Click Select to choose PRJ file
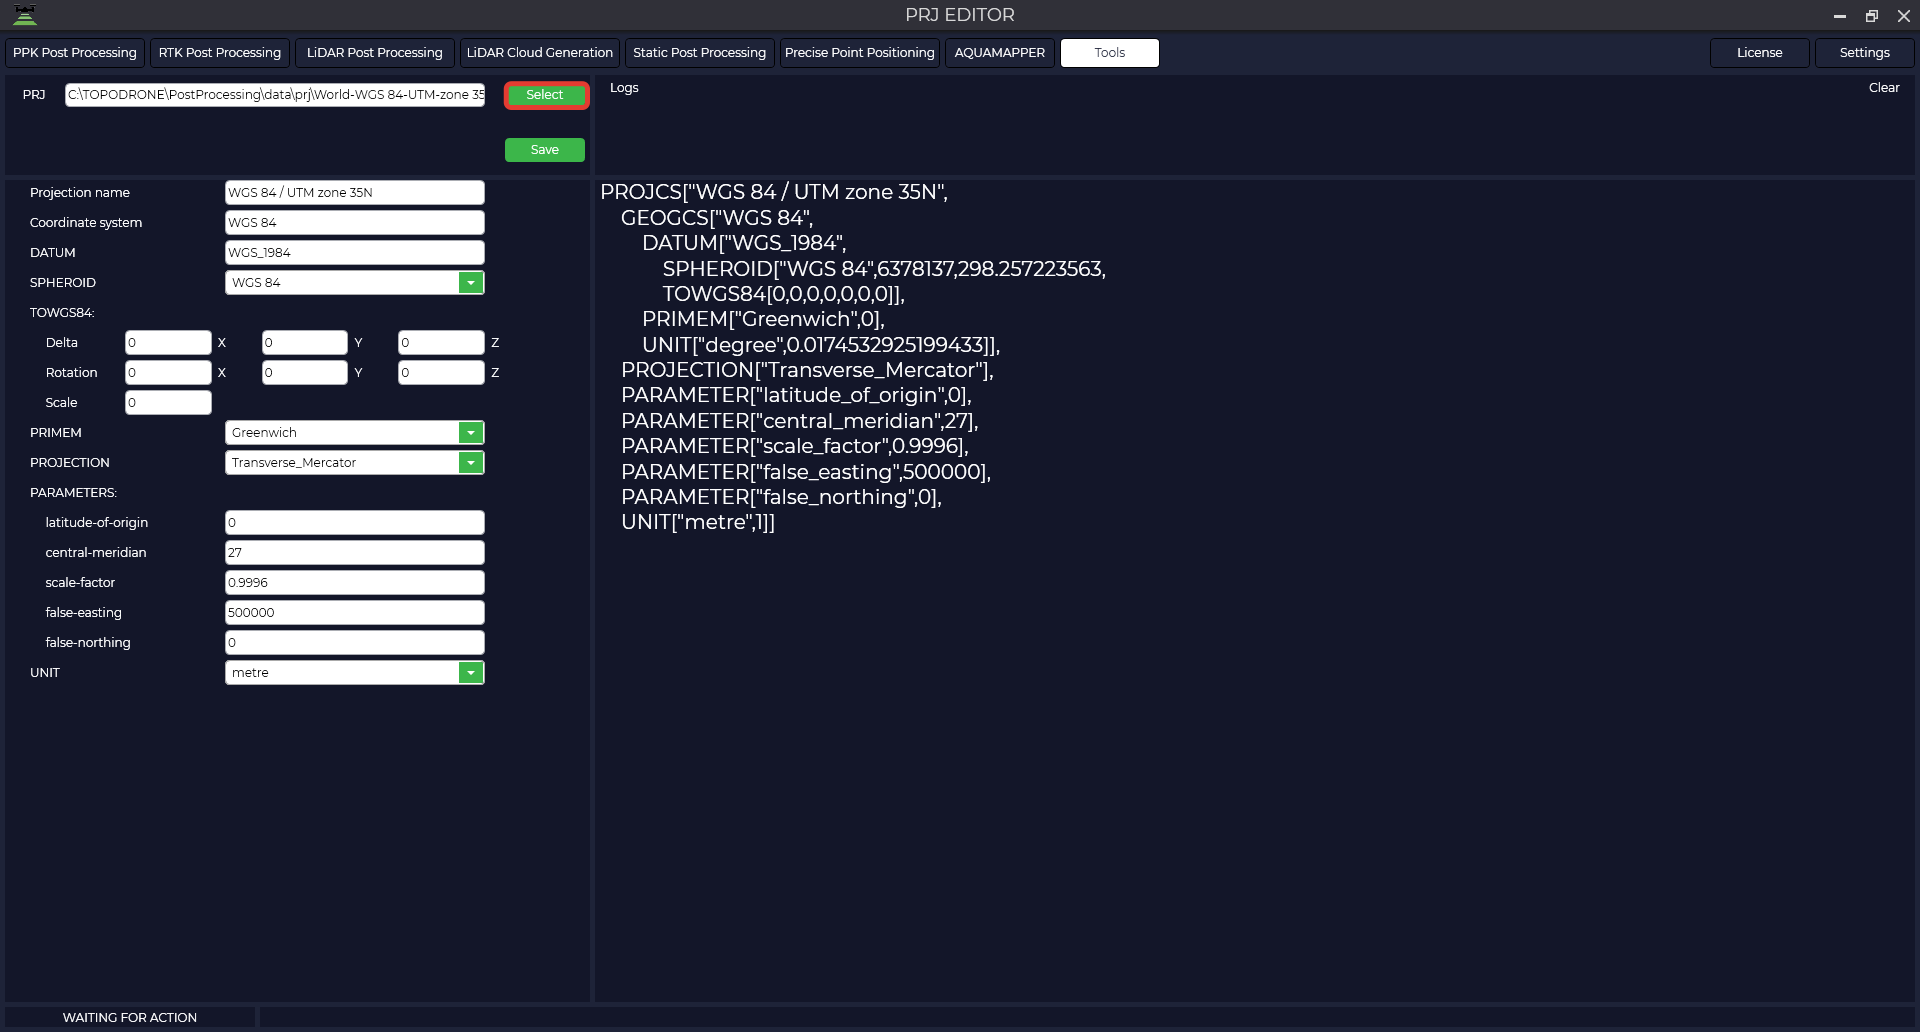The width and height of the screenshot is (1920, 1032). [546, 95]
